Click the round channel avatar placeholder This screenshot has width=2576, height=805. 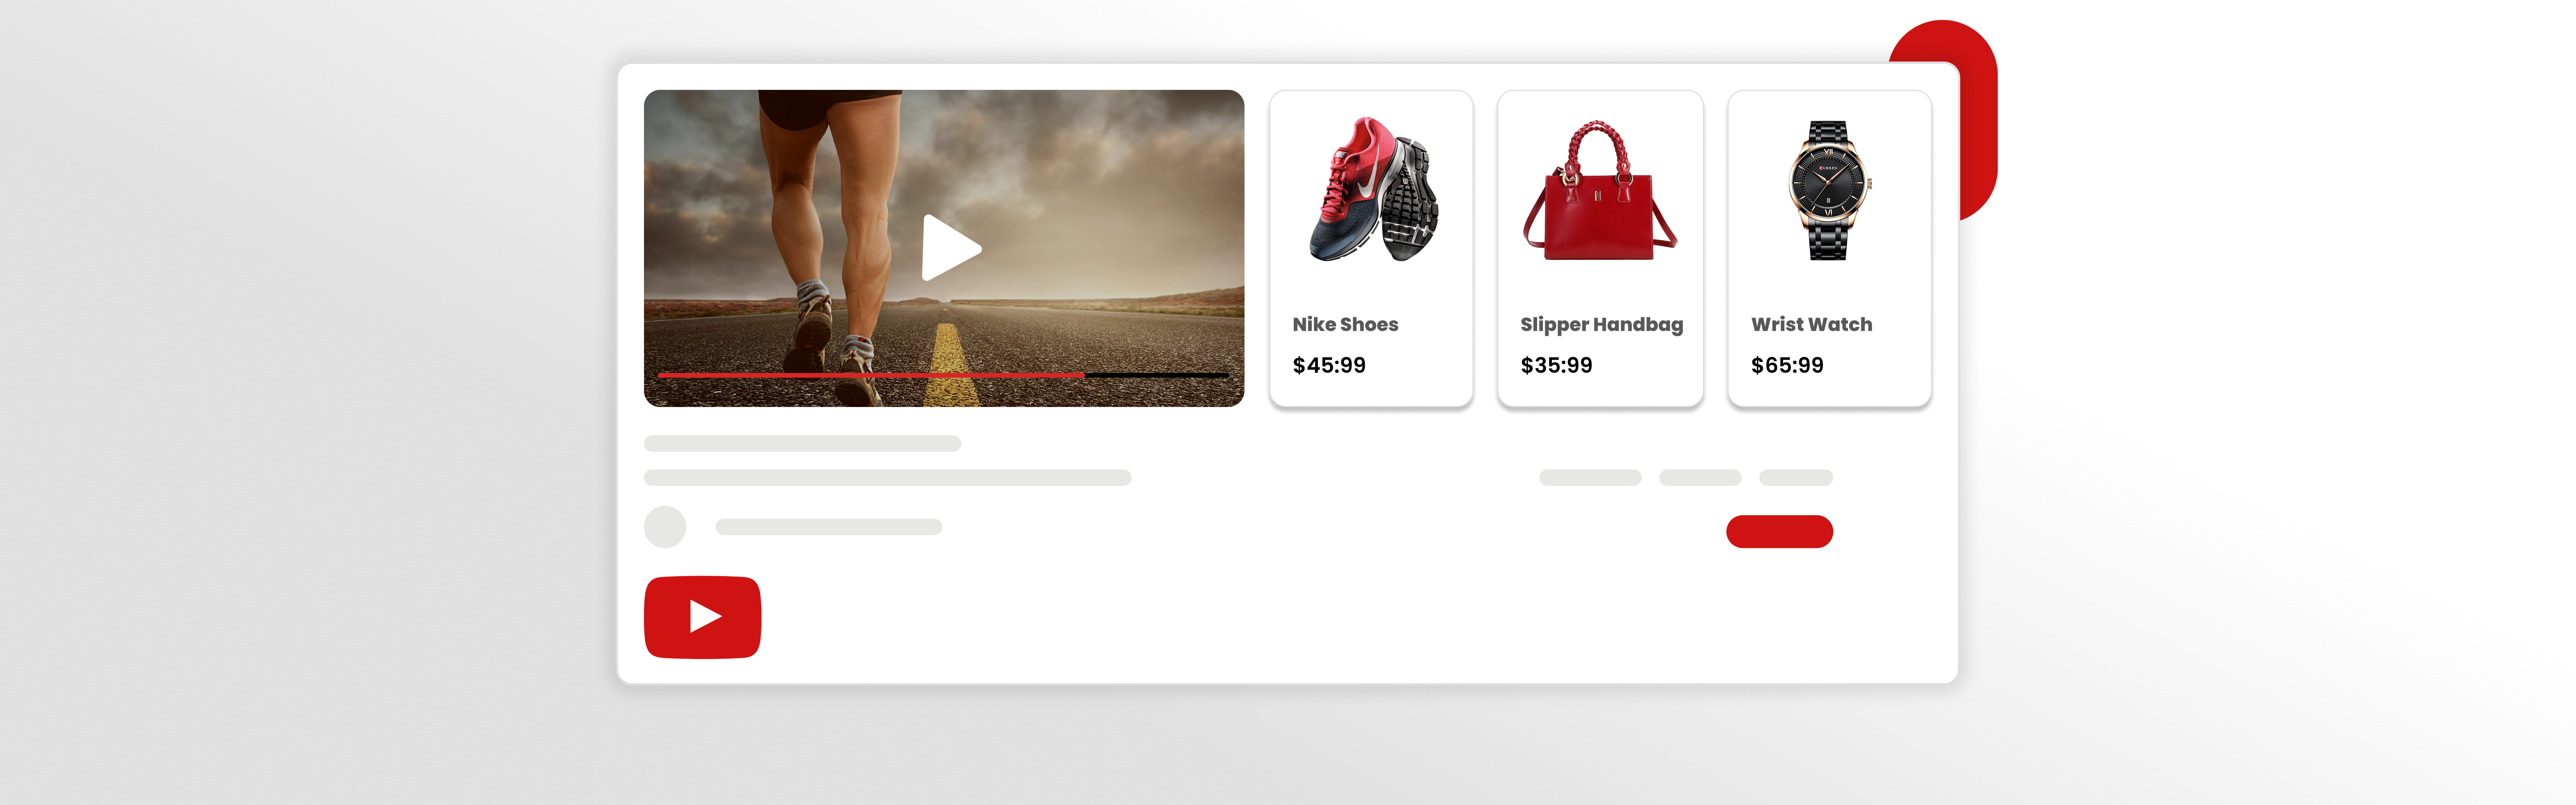(665, 527)
